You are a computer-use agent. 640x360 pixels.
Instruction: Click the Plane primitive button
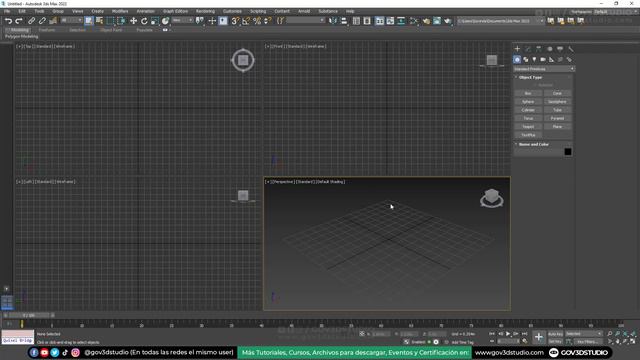pos(557,127)
